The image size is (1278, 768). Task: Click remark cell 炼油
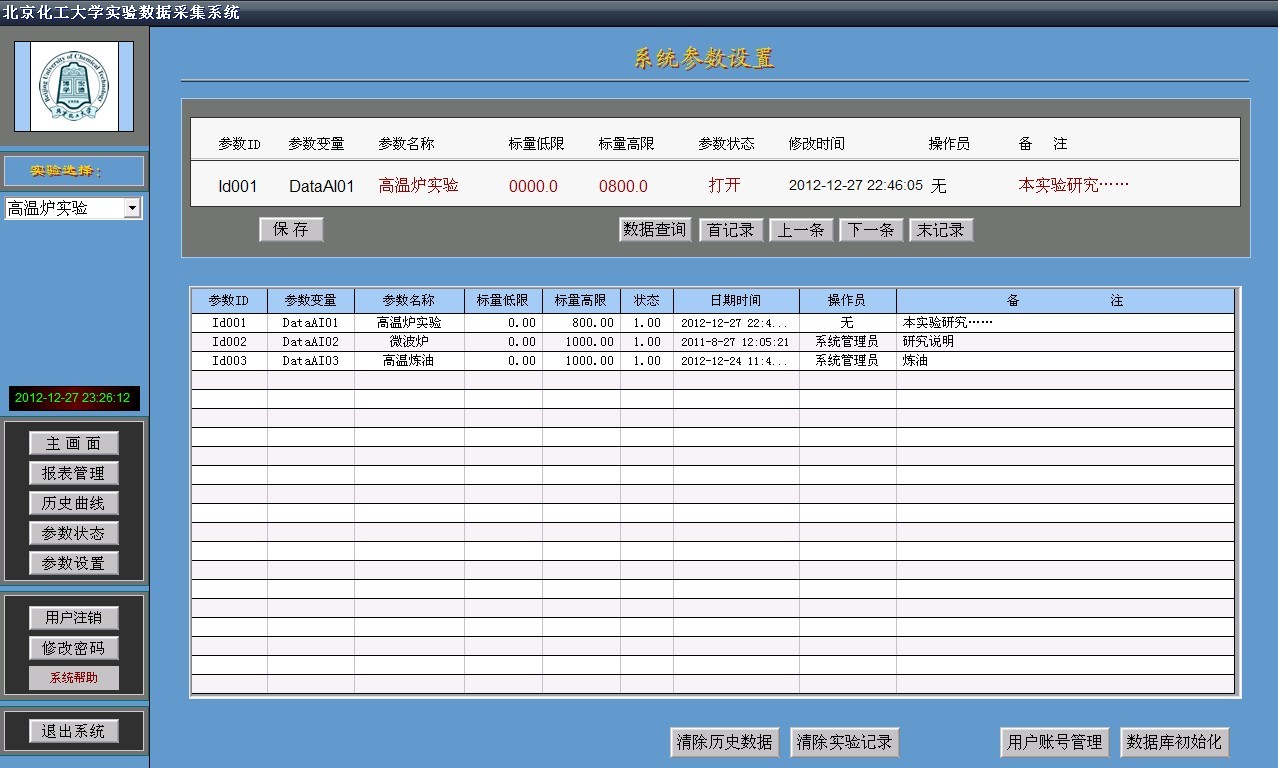click(x=1065, y=361)
